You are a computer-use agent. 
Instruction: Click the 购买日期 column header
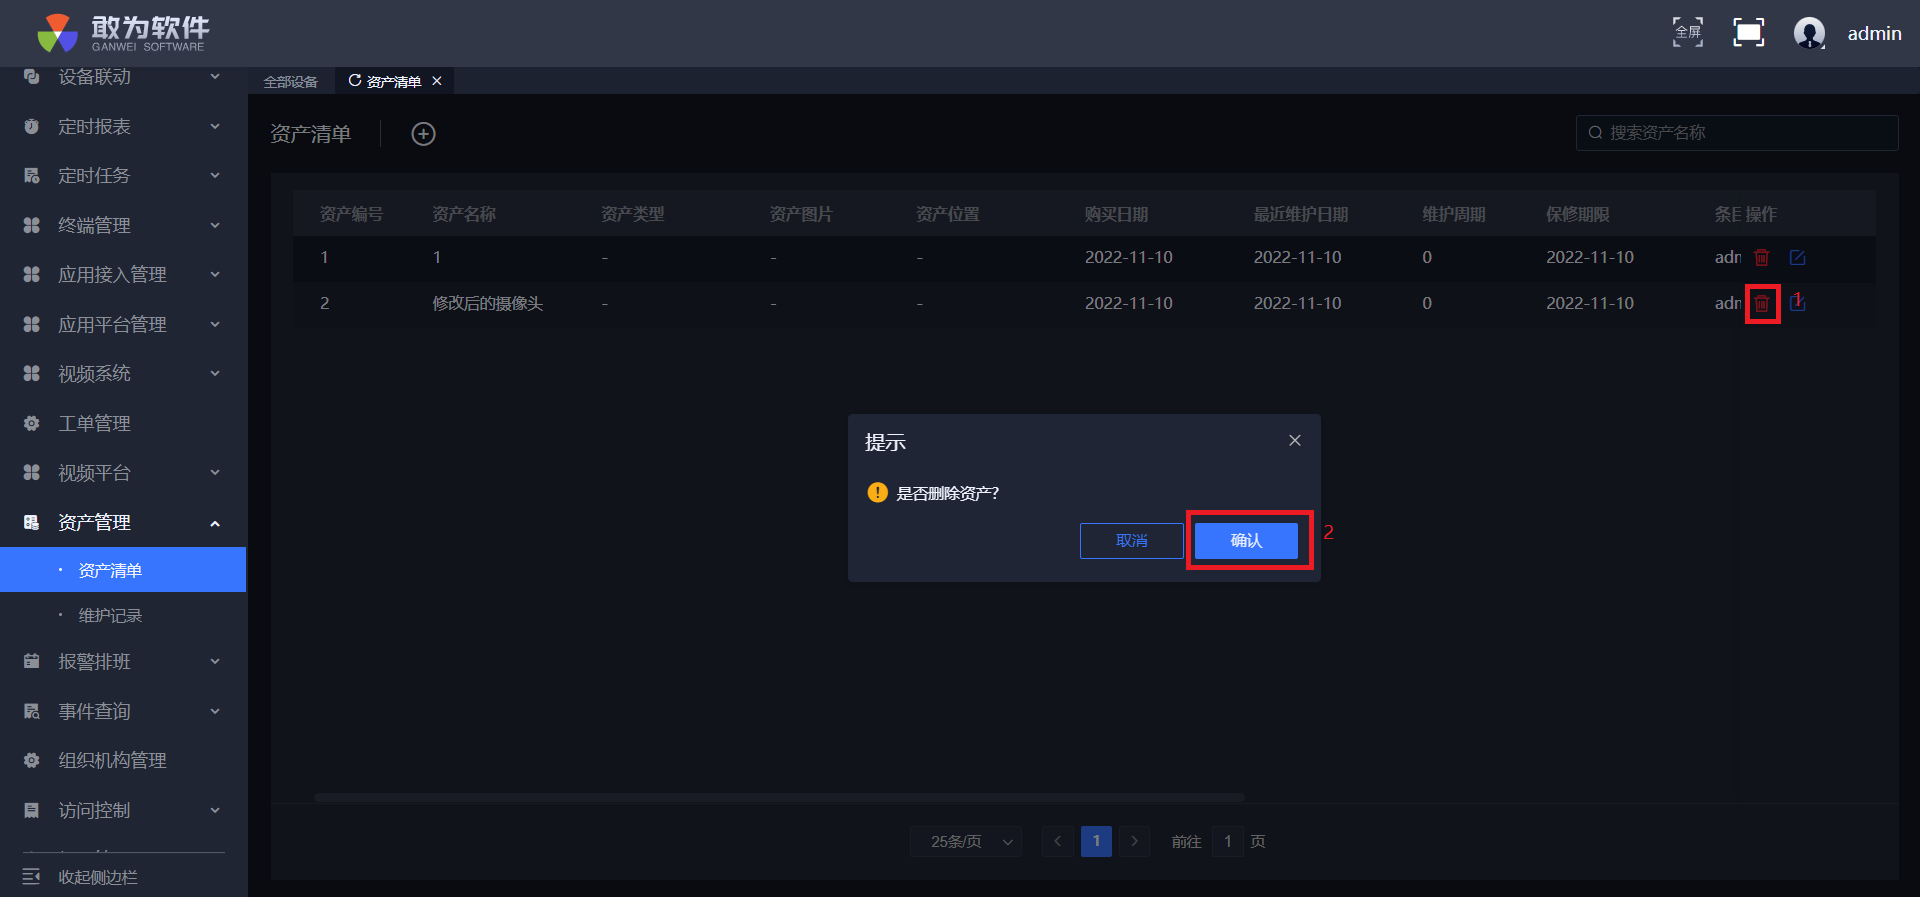coord(1116,215)
